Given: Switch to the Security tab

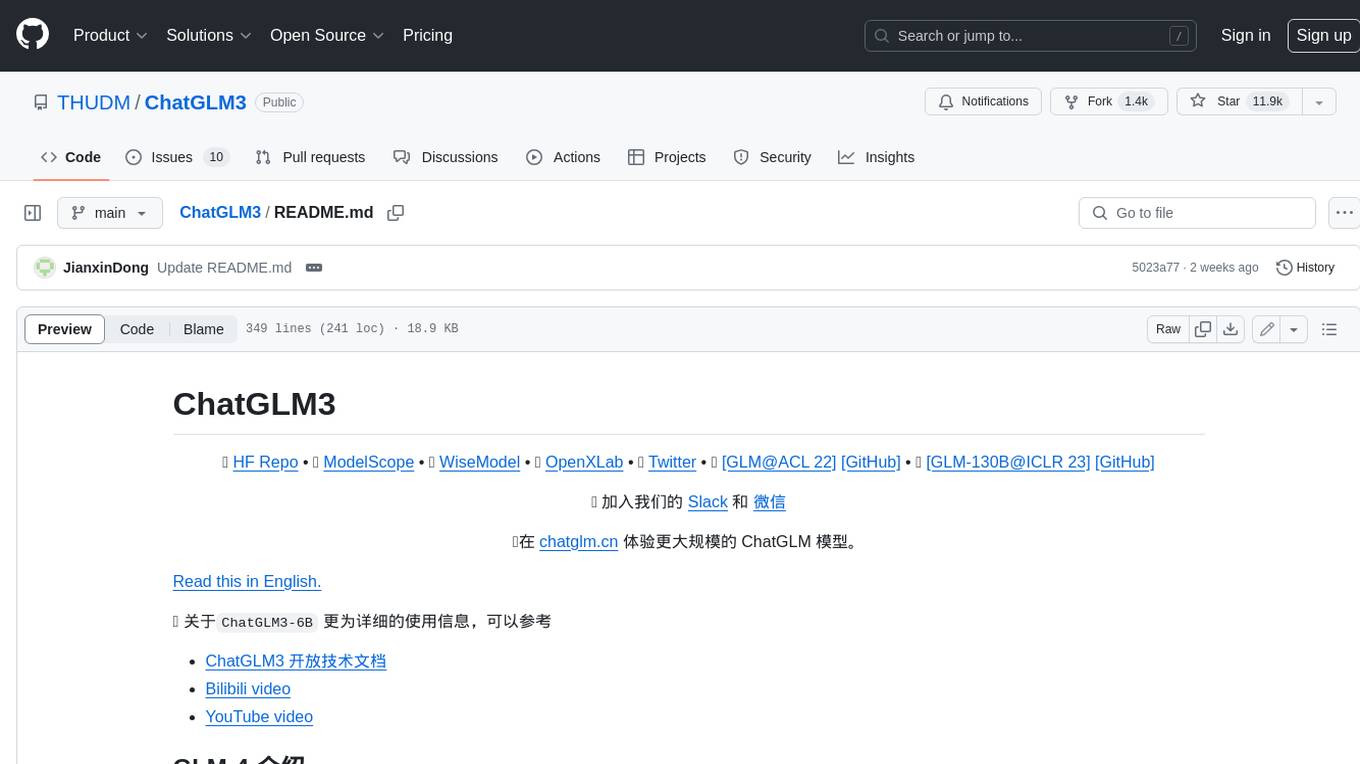Looking at the screenshot, I should click(772, 157).
